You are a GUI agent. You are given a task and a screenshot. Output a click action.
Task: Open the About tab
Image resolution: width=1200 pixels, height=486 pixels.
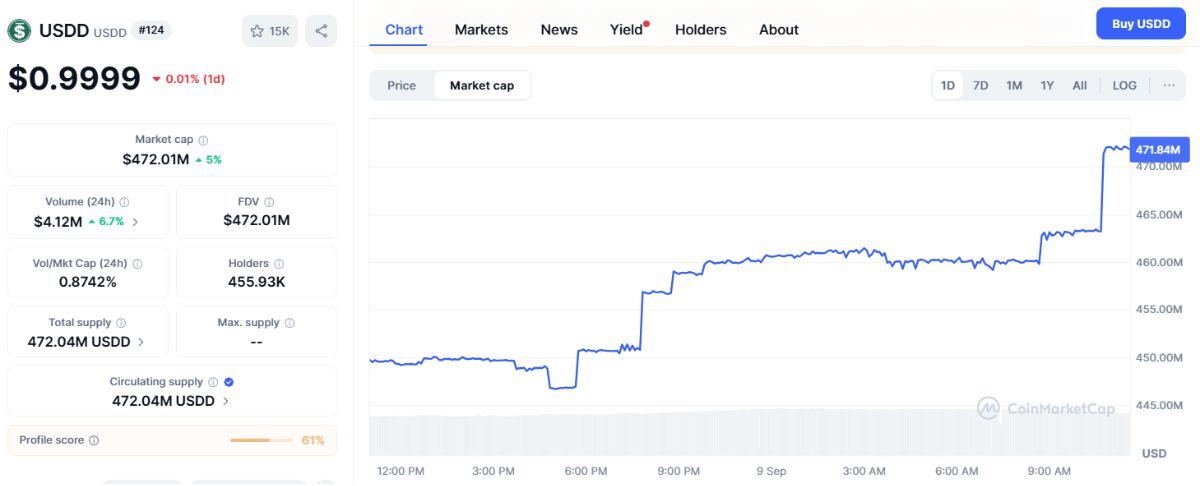coord(779,29)
